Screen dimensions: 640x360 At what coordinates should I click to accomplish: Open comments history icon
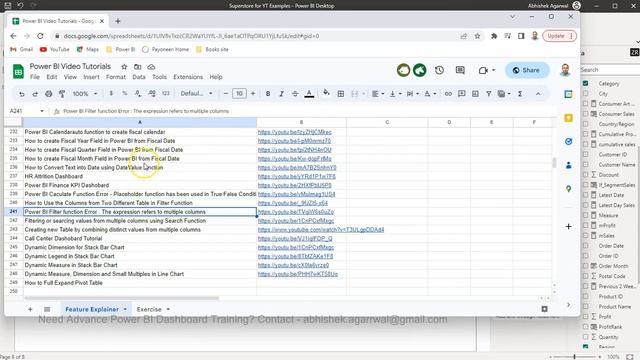460,70
